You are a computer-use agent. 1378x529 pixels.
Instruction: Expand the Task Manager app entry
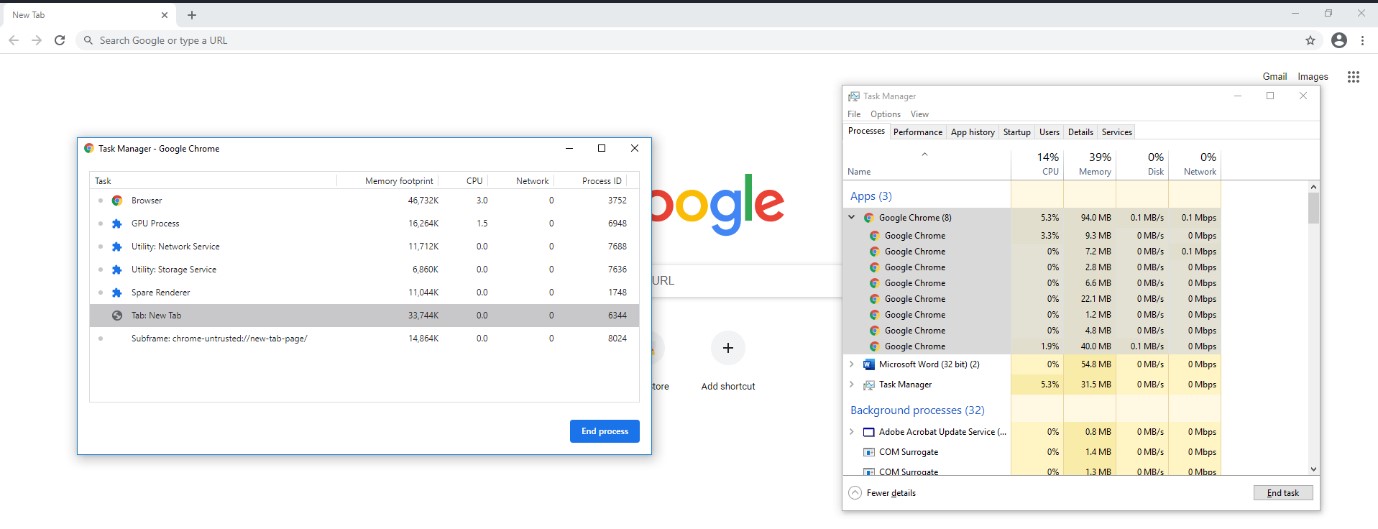coord(852,384)
